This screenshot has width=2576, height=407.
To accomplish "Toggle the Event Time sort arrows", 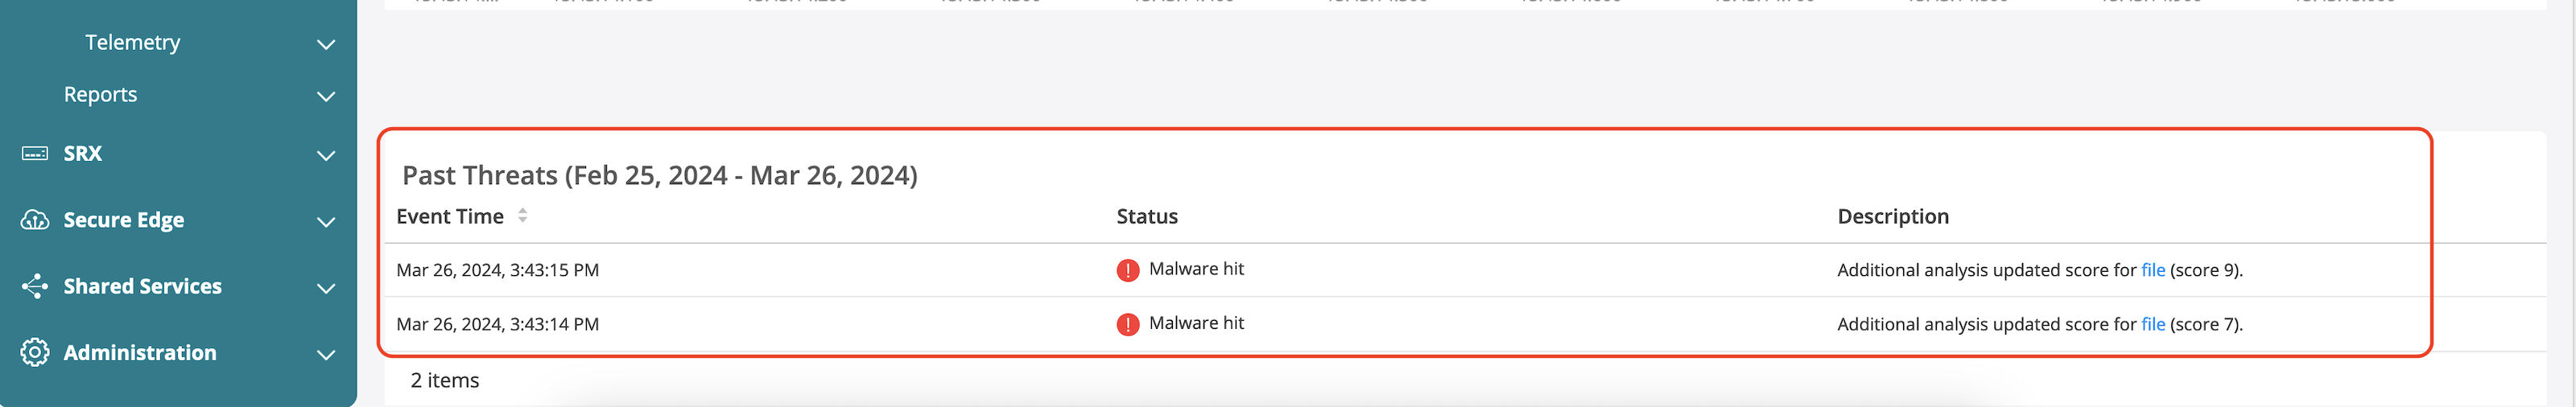I will tap(522, 216).
